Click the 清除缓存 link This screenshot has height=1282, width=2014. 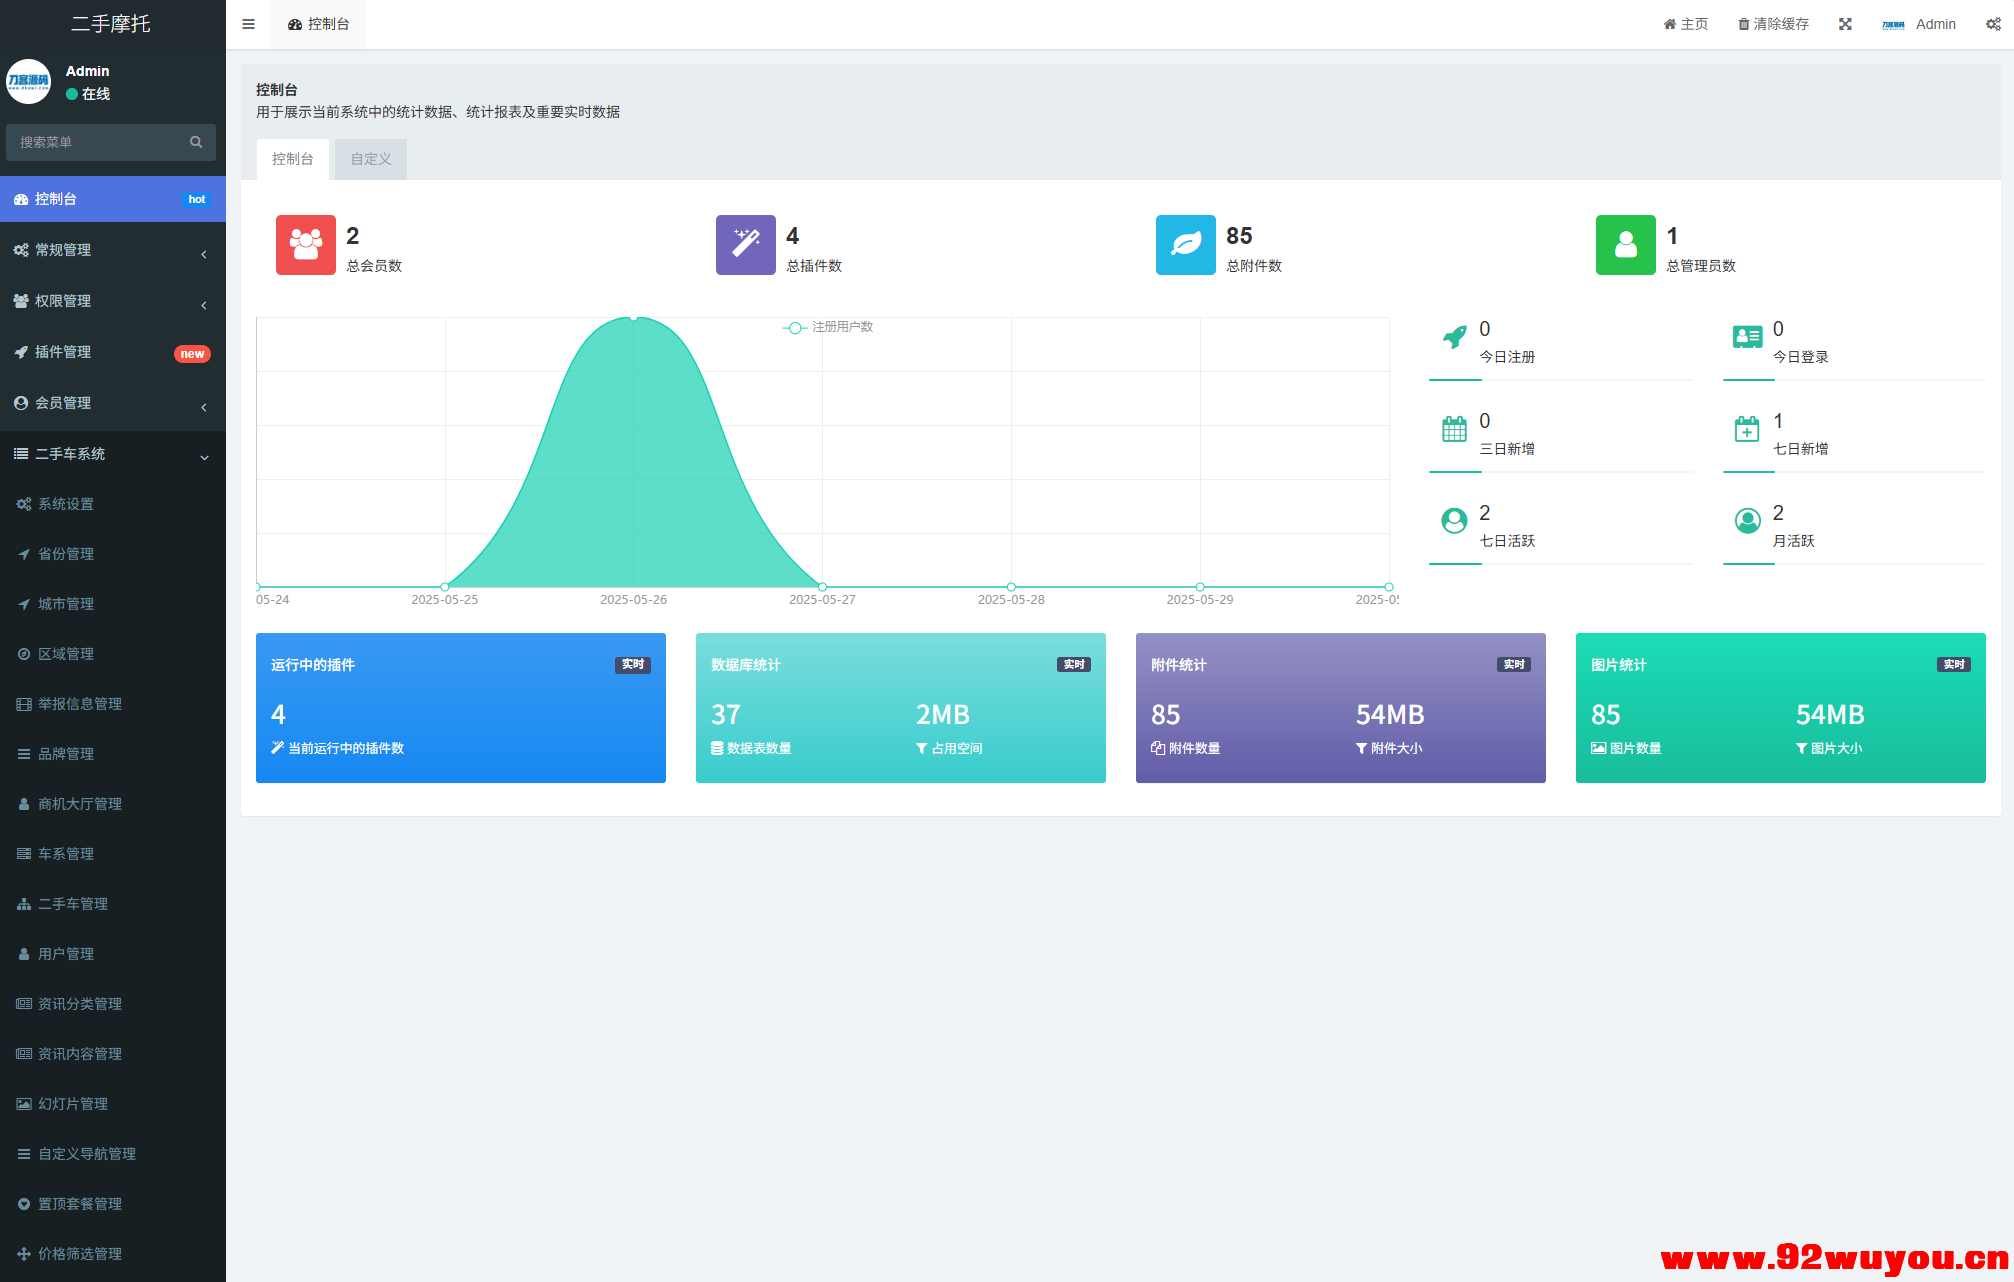1773,24
